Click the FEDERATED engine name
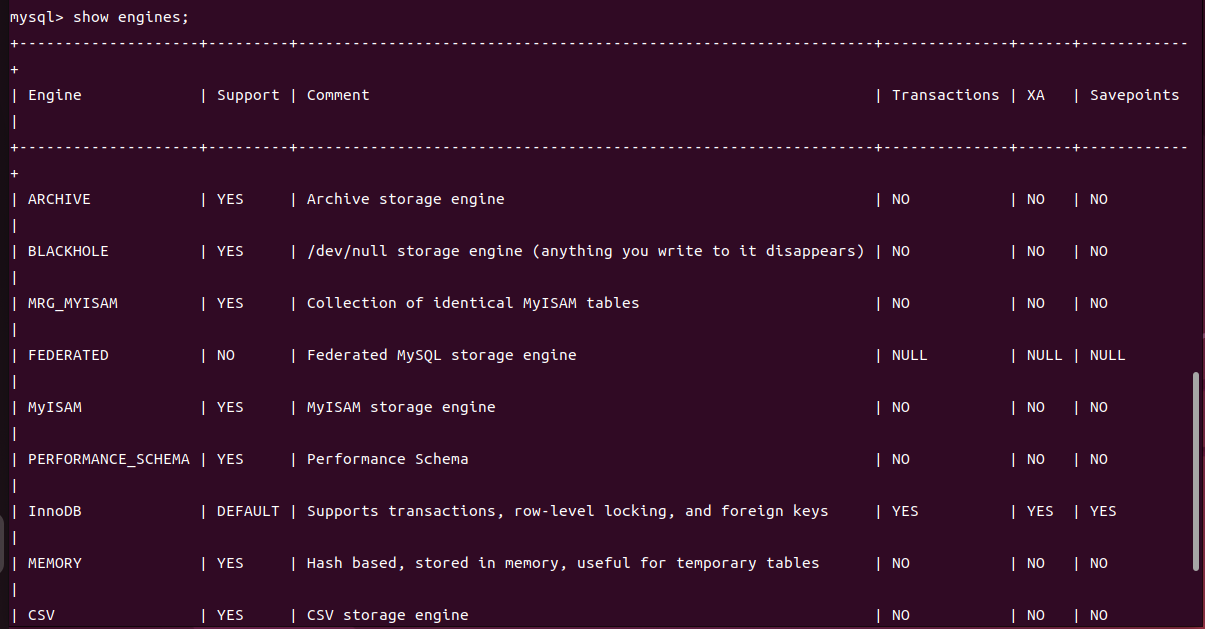 pos(68,355)
